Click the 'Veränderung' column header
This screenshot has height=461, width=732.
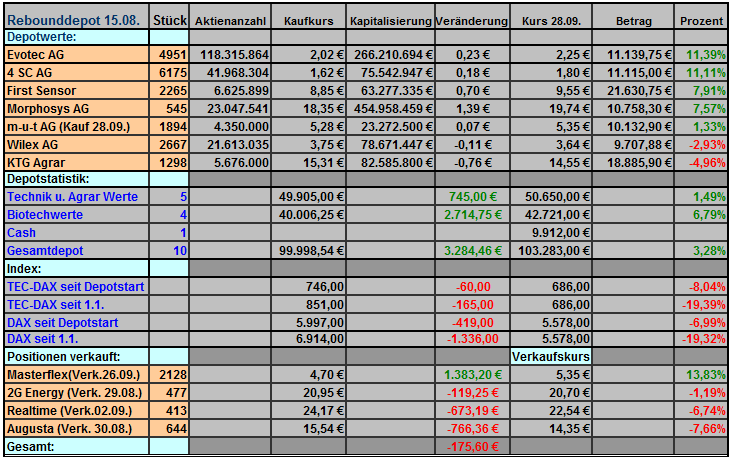click(x=472, y=21)
